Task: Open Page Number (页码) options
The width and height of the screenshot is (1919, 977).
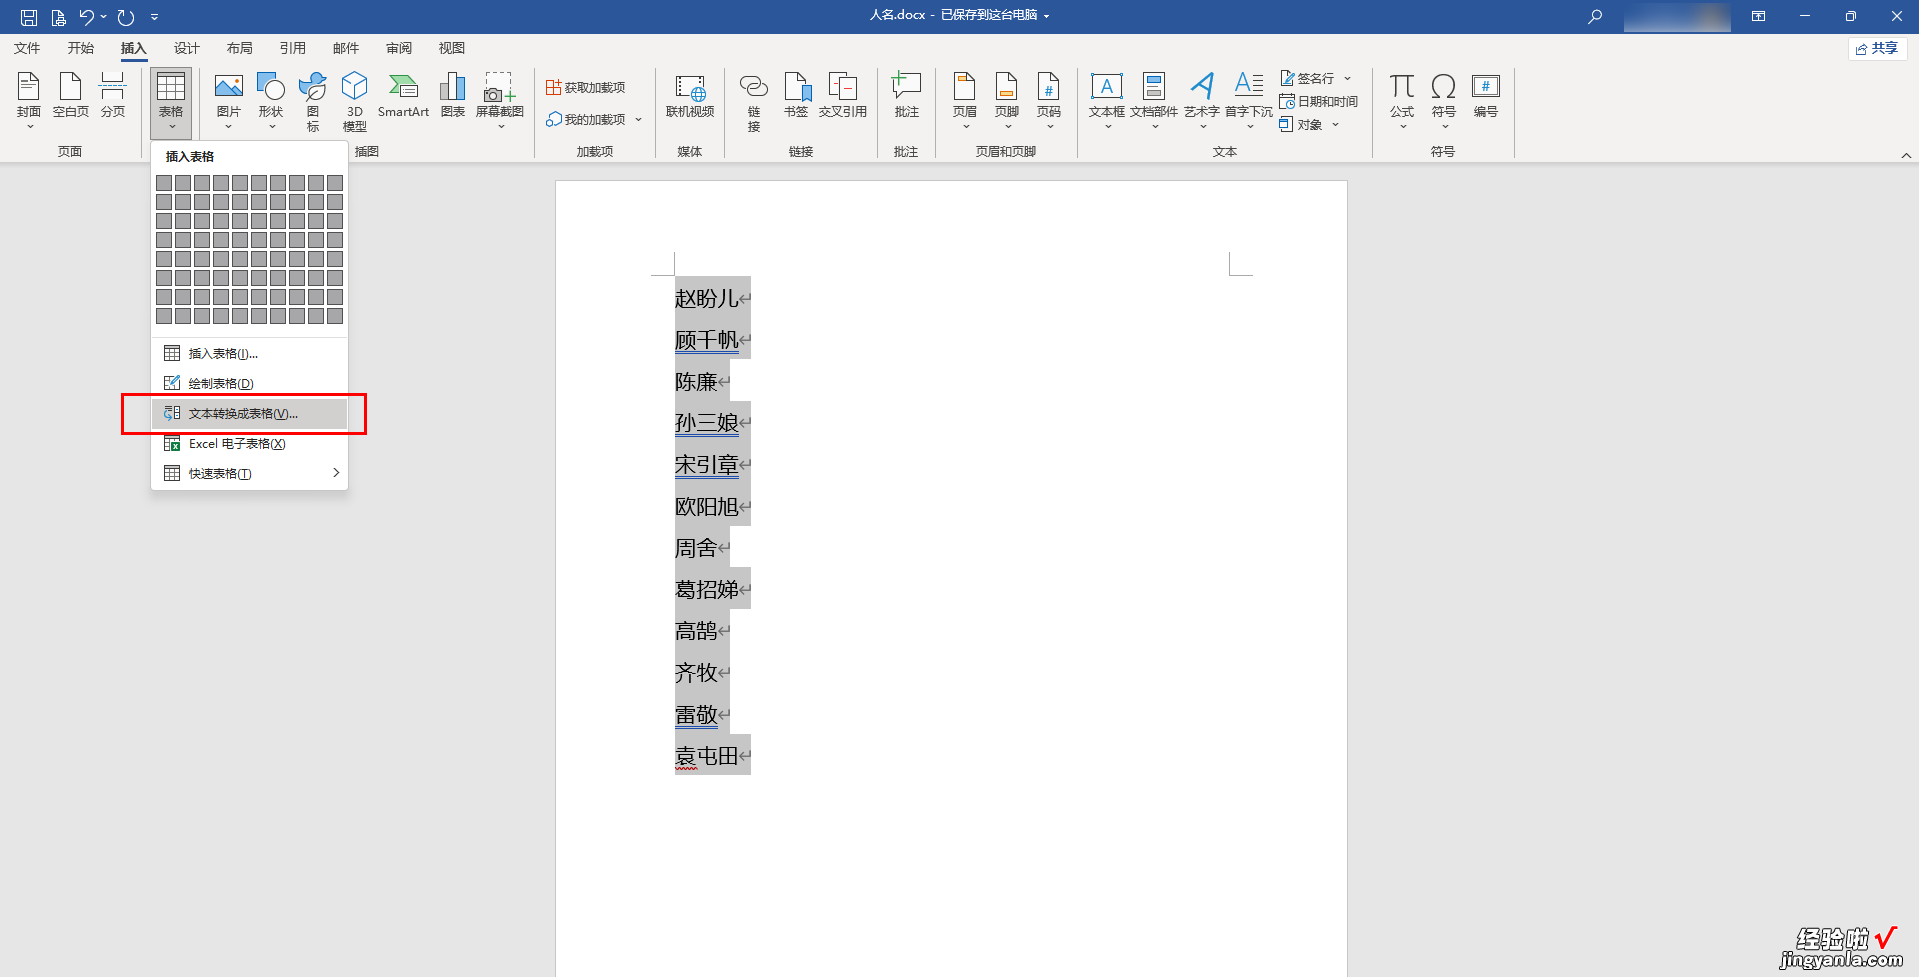Action: (1049, 101)
